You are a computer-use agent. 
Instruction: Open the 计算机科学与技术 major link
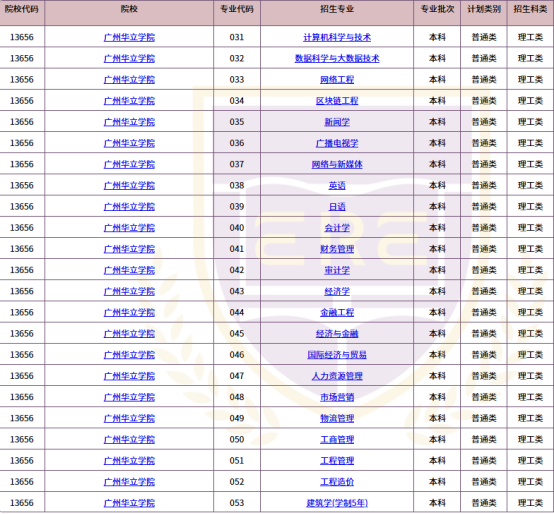tap(337, 37)
